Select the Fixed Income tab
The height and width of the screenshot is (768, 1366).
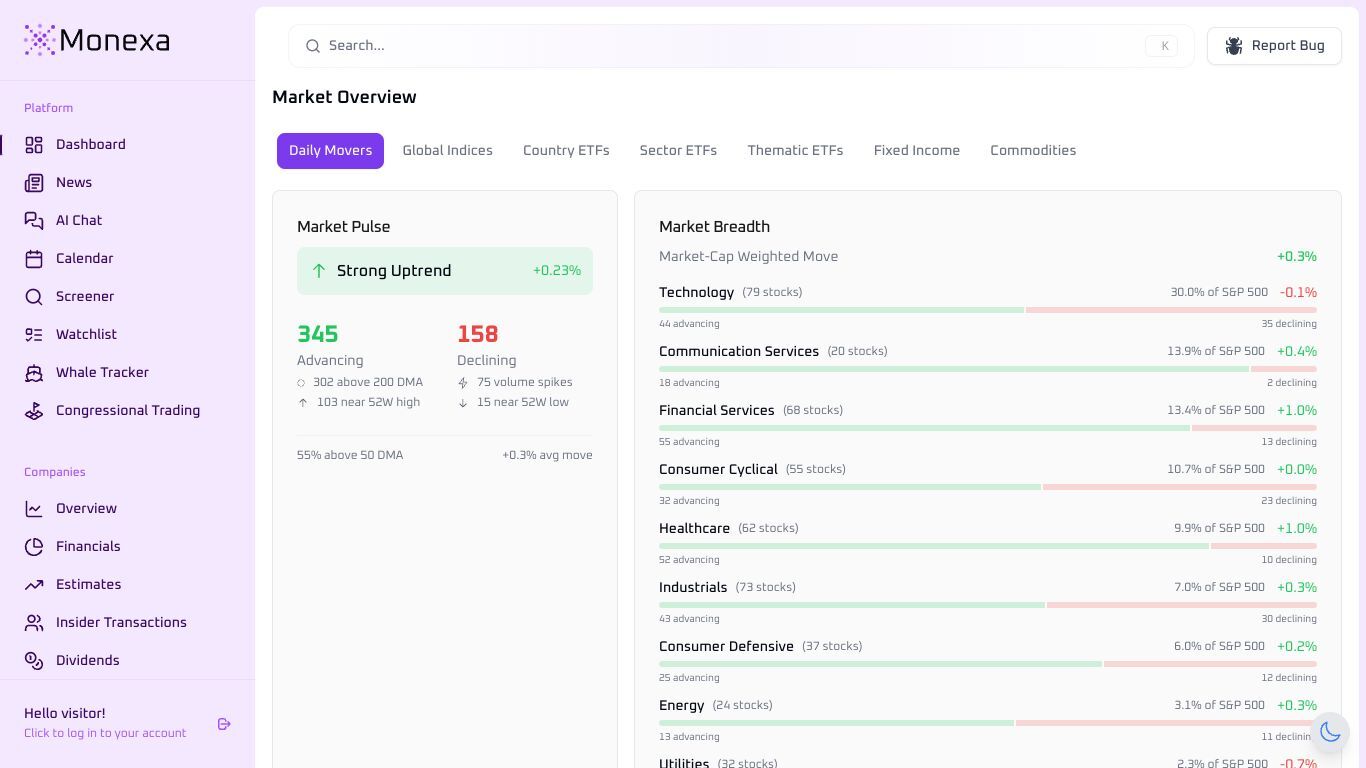(916, 151)
